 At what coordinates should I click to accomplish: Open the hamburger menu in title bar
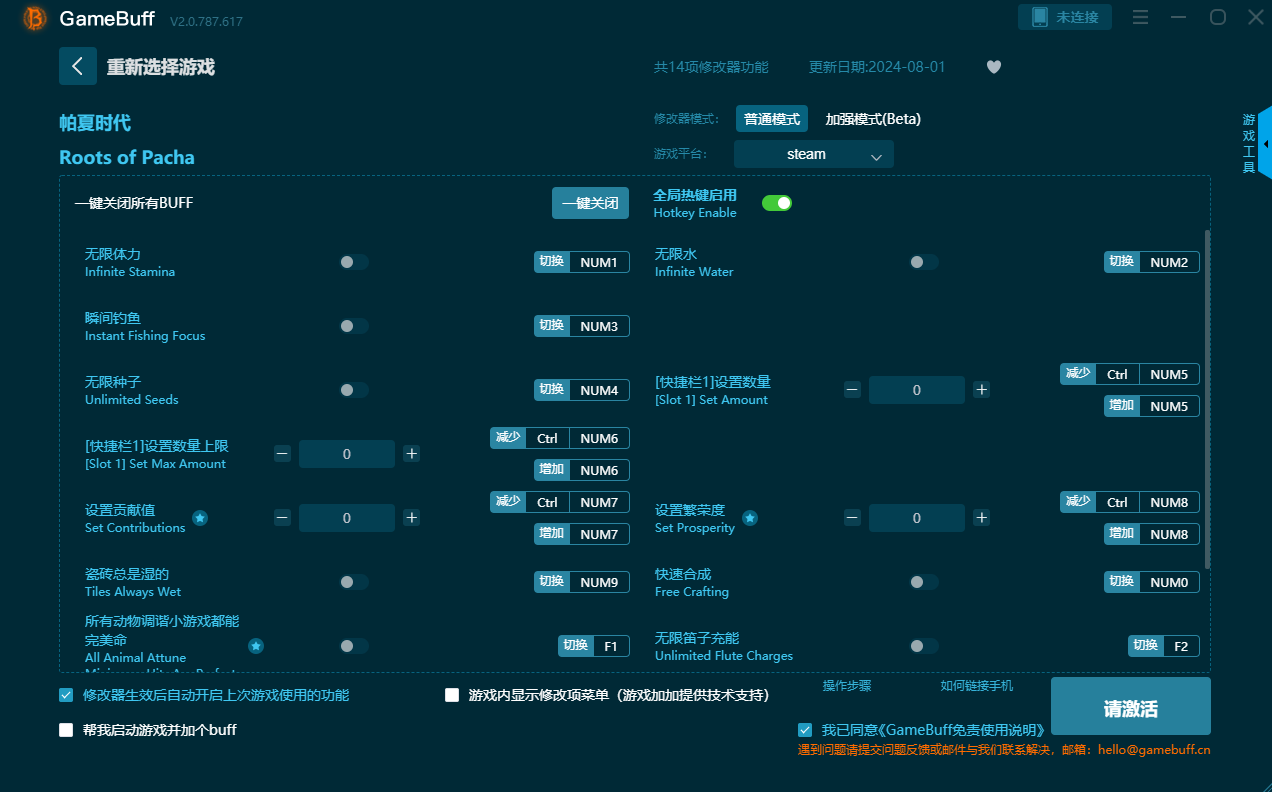[1140, 17]
